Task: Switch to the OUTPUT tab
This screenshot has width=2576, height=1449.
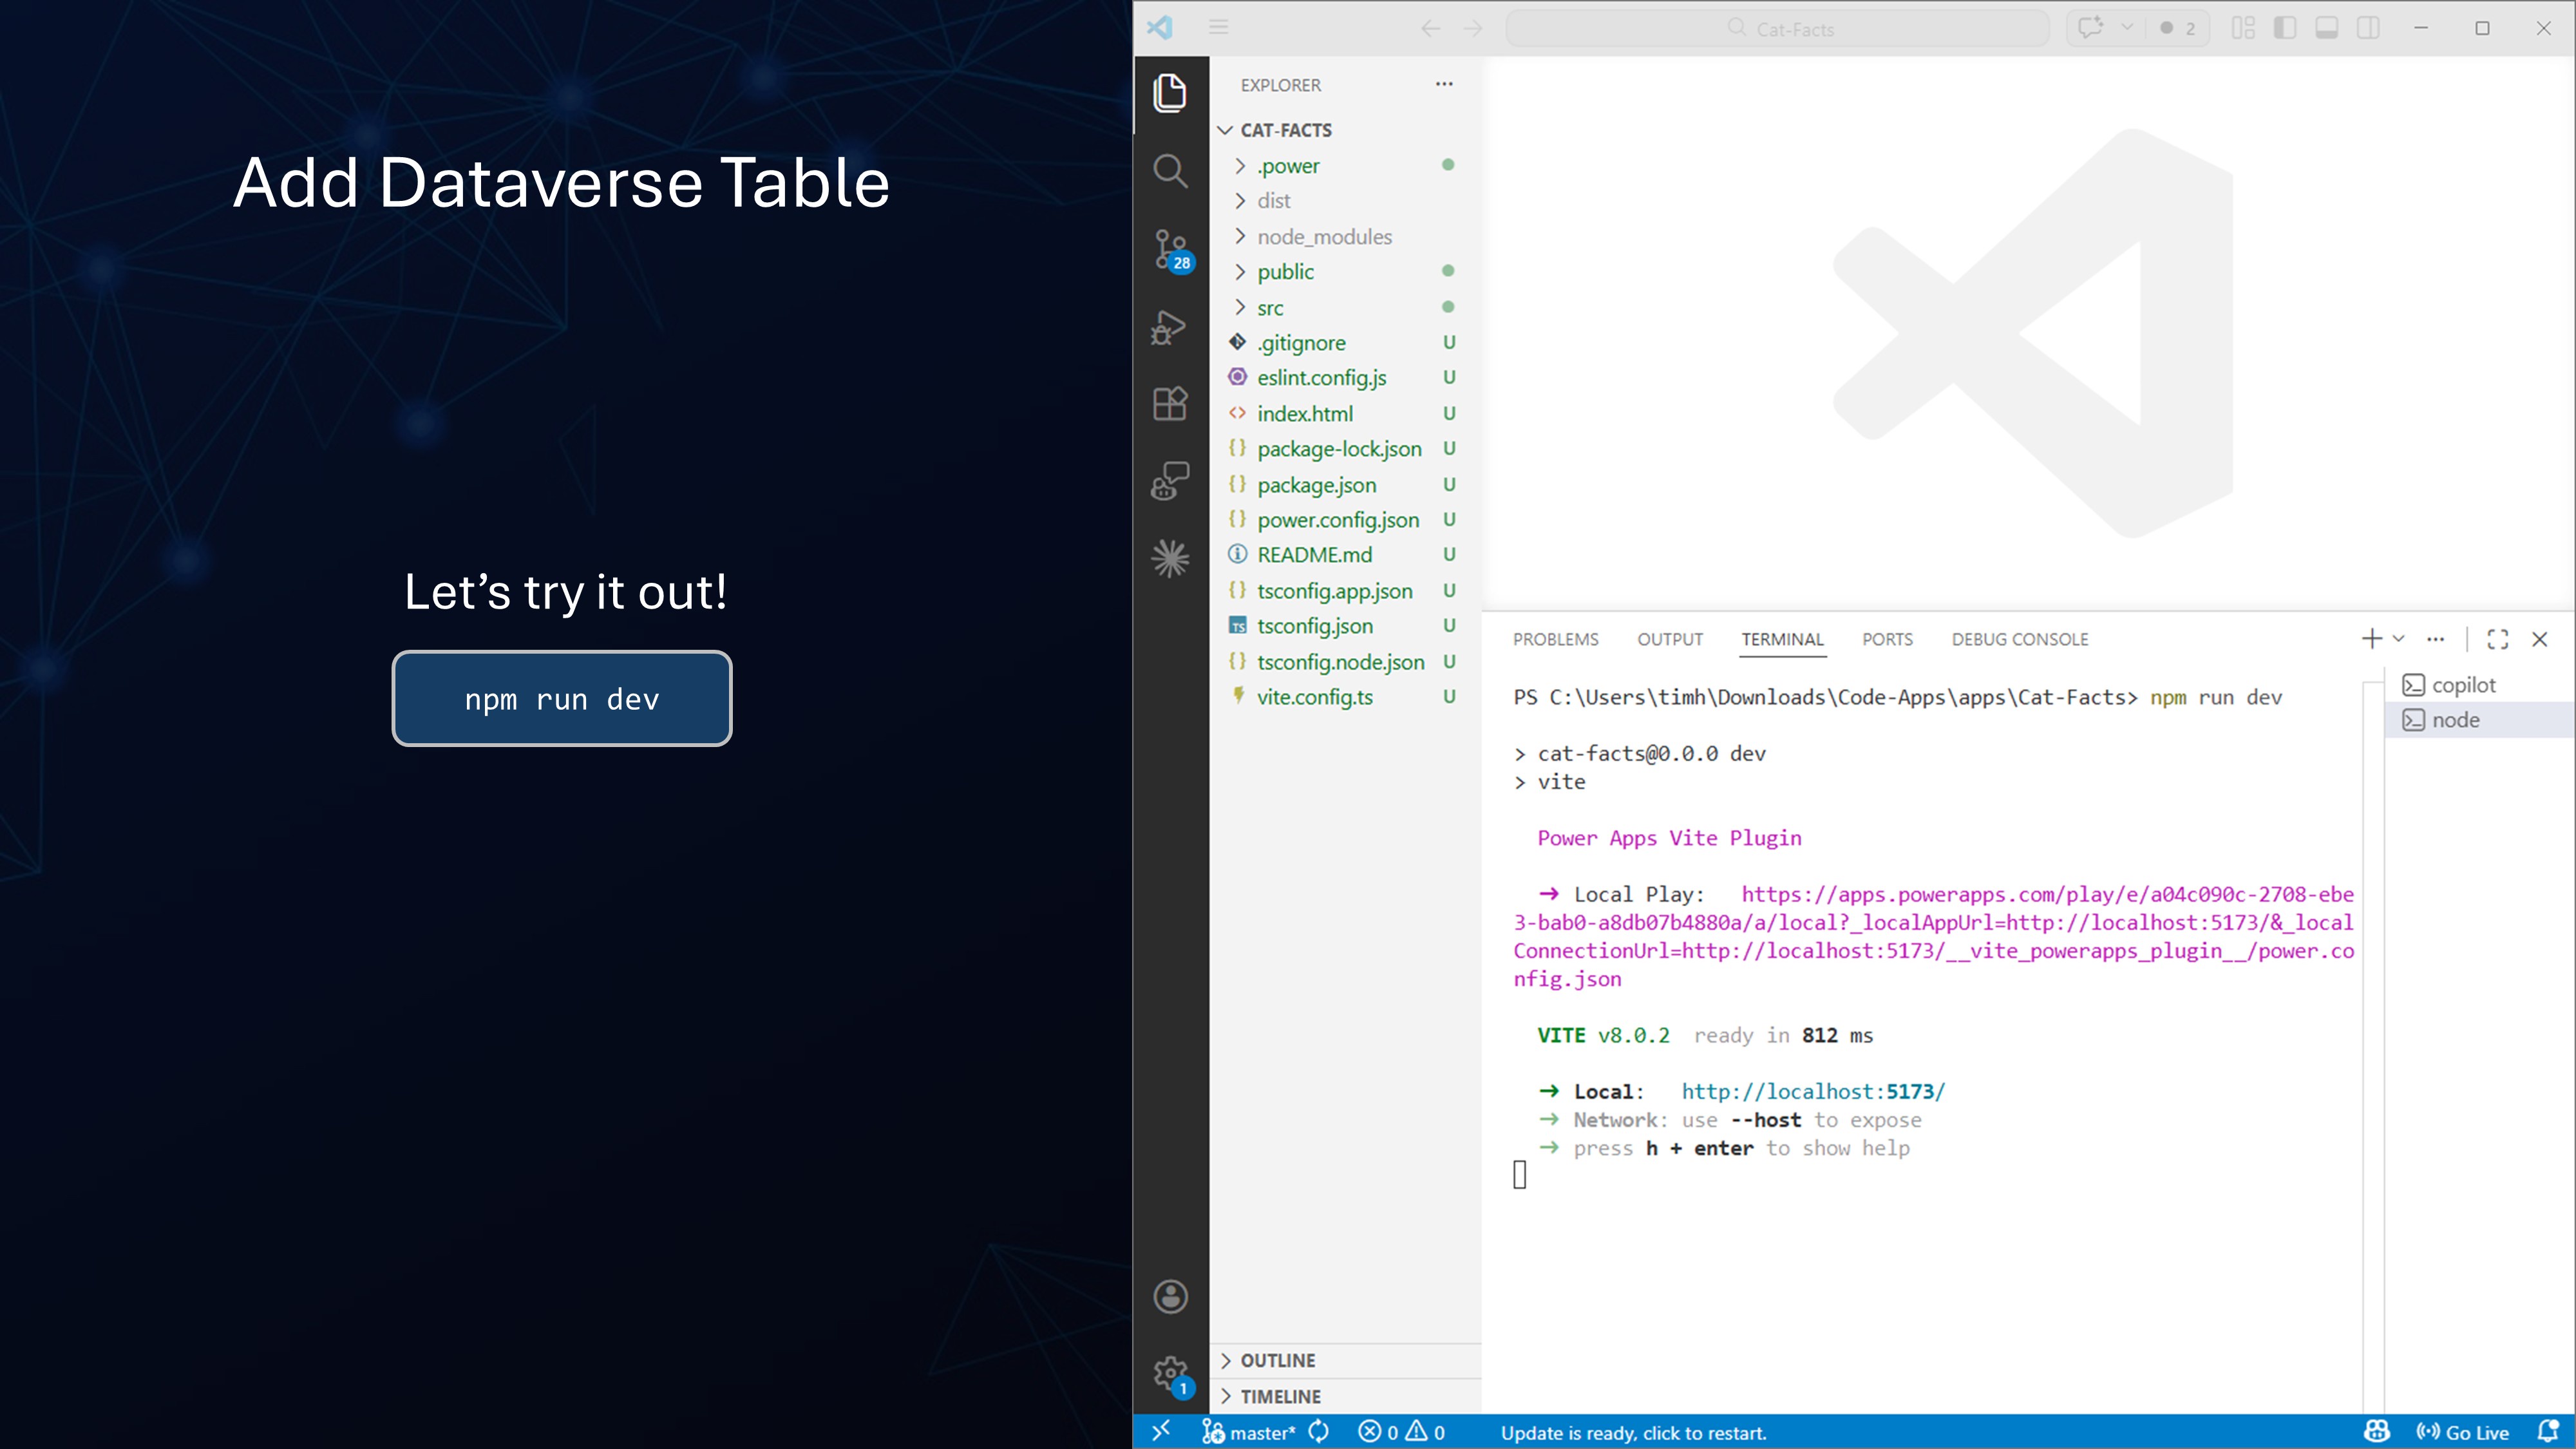Action: 1670,640
